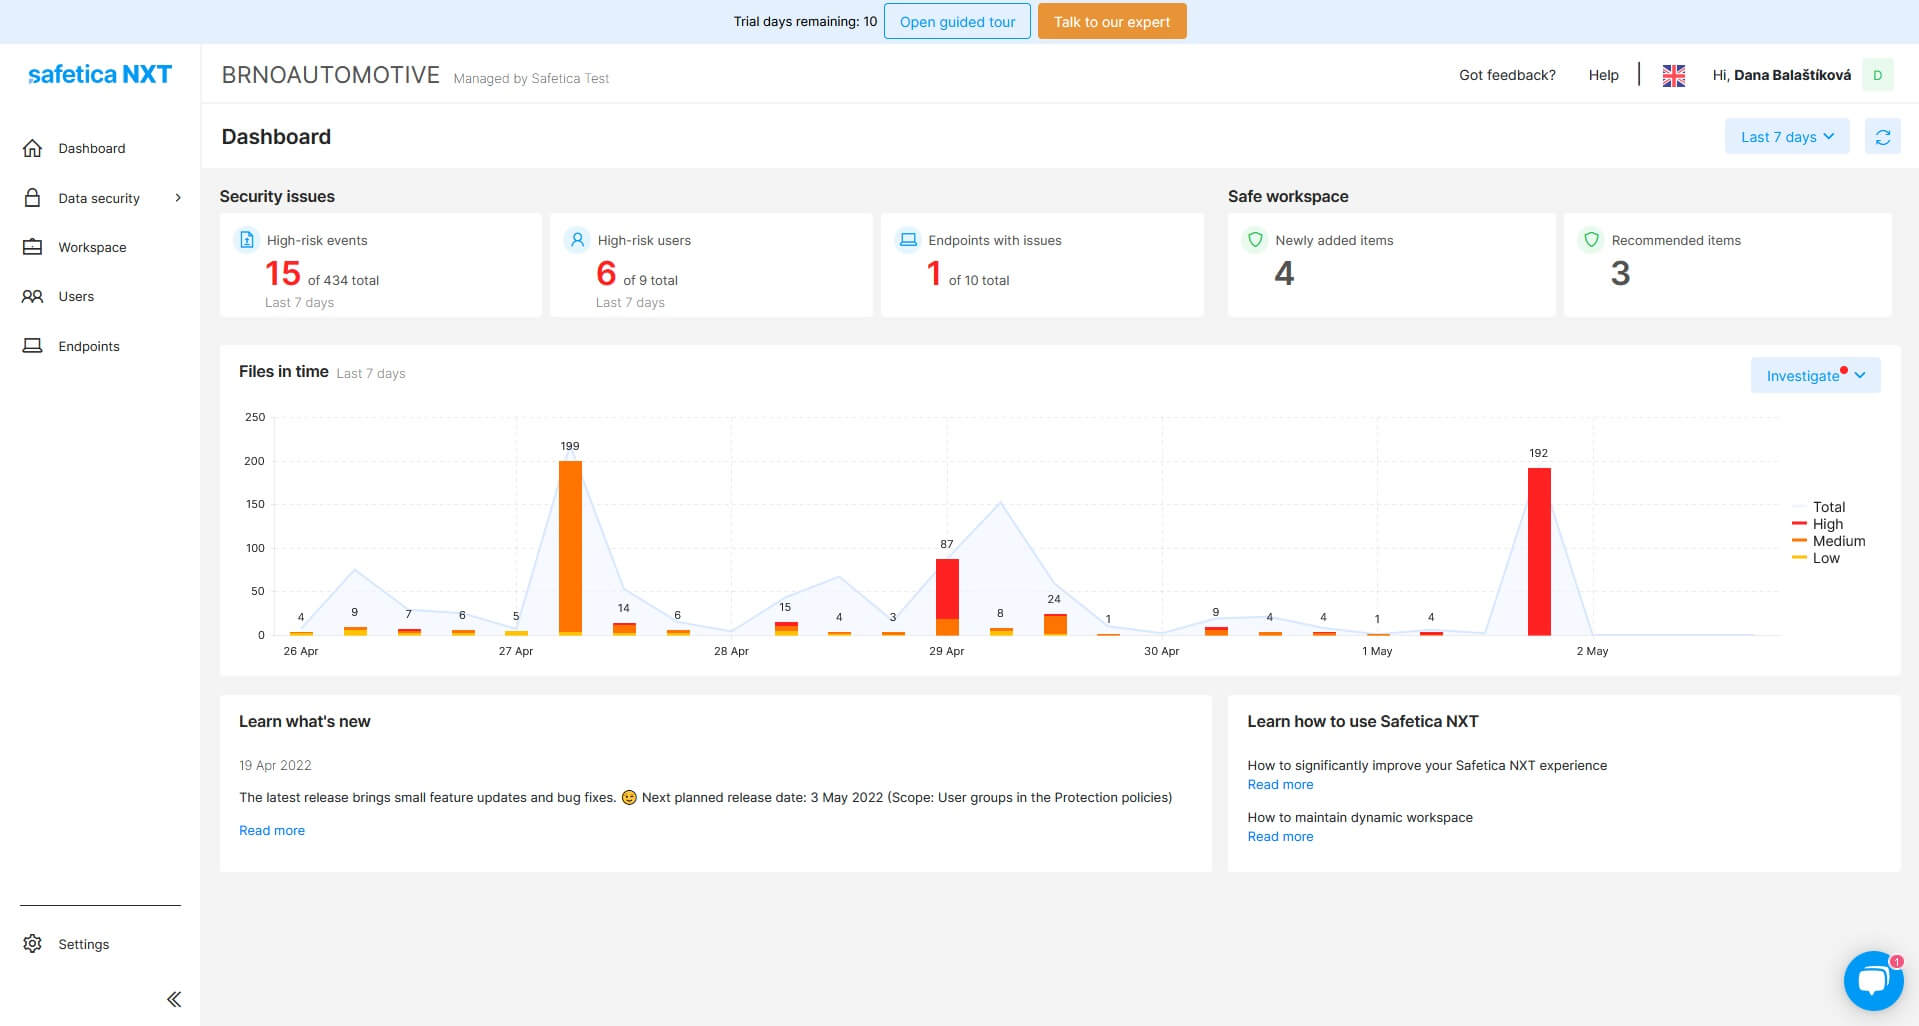Click Endpoints with issues count 1
Screen dimensions: 1919x1026
[x=934, y=273]
